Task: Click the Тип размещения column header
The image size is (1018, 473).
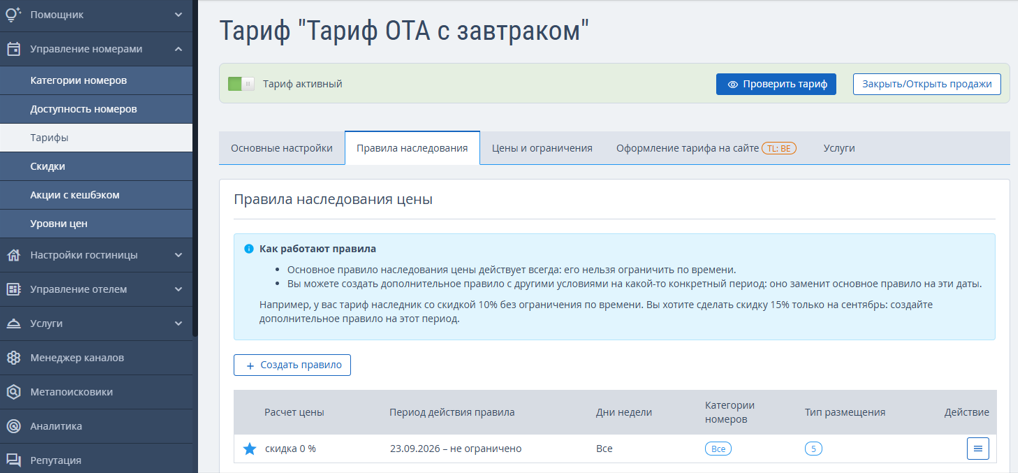Action: (845, 412)
